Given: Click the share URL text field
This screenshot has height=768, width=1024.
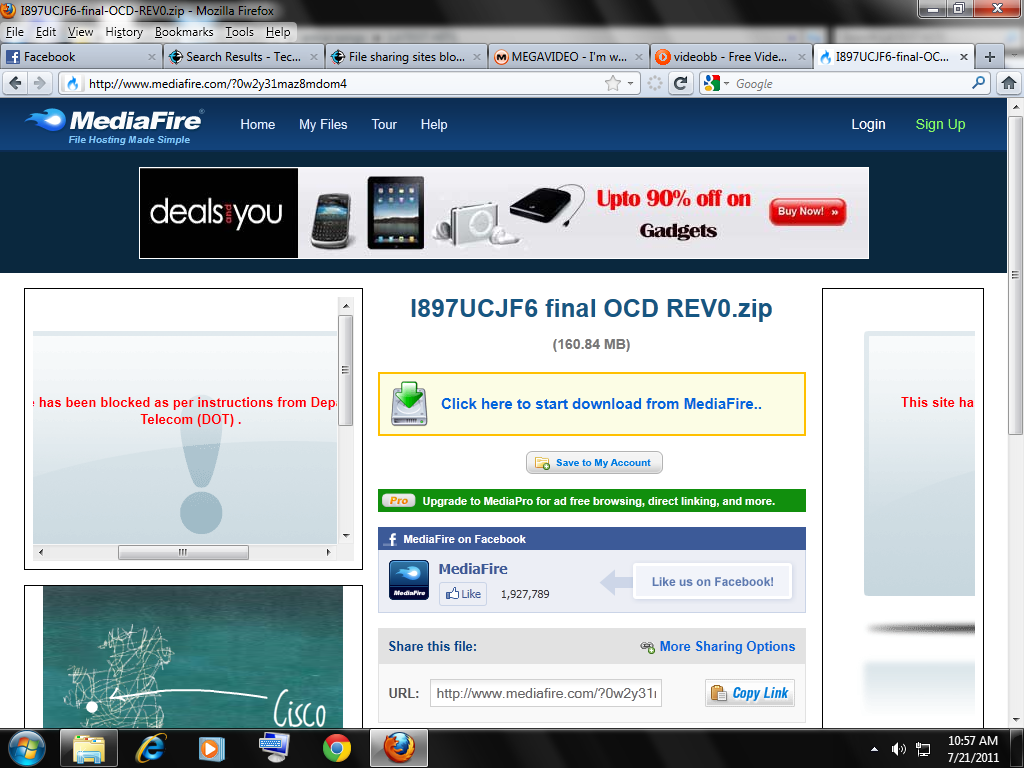Looking at the screenshot, I should point(546,693).
